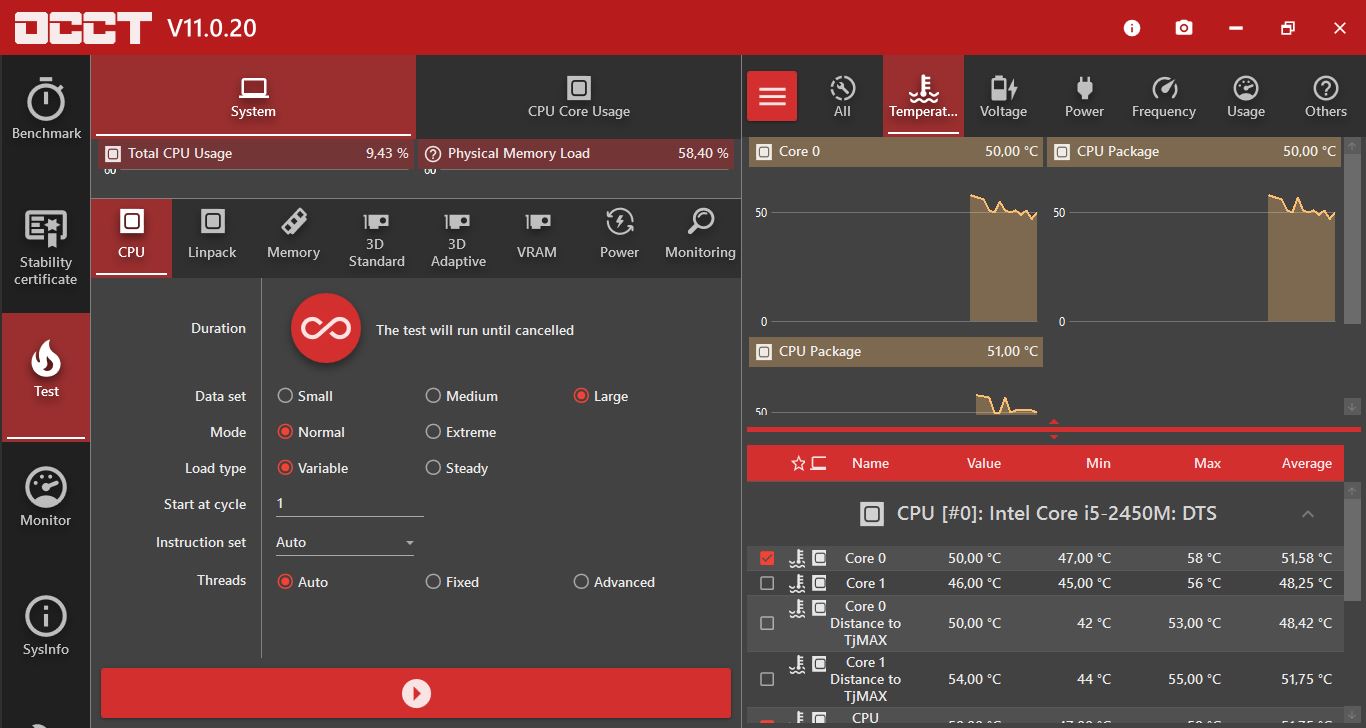Image resolution: width=1366 pixels, height=728 pixels.
Task: Show Power sensors category
Action: [x=1084, y=96]
